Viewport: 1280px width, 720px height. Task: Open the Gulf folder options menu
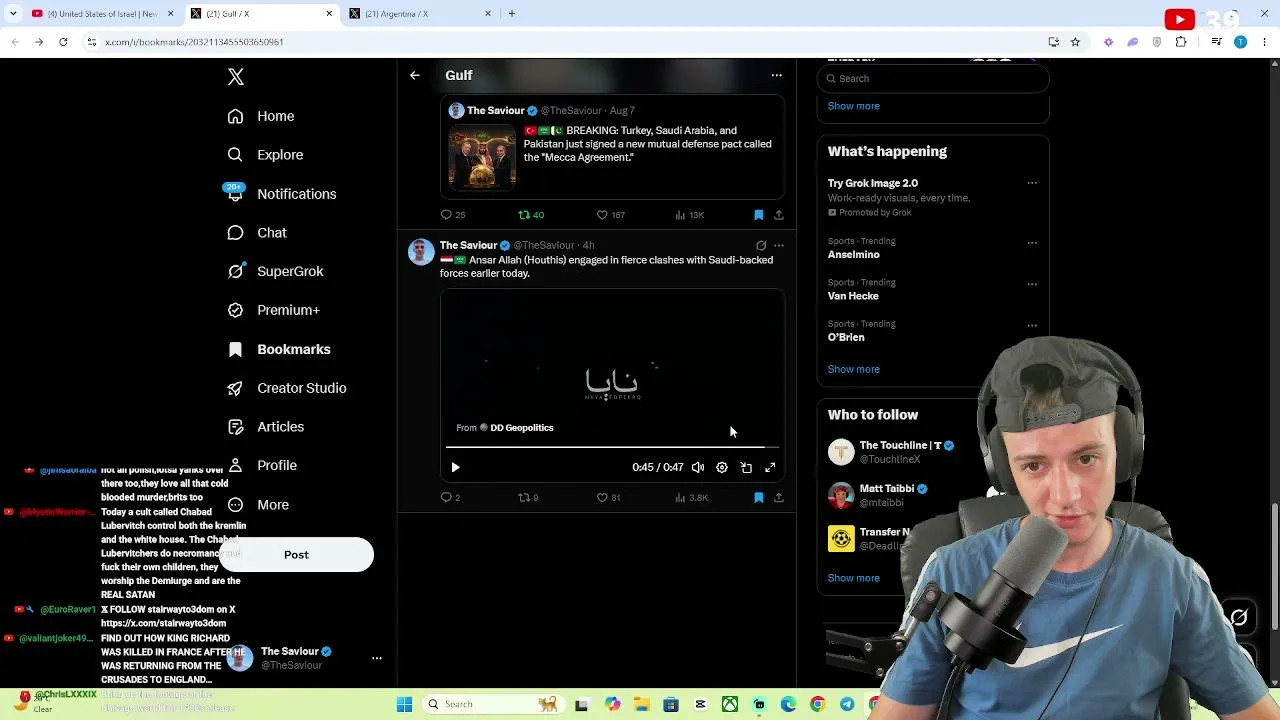coord(776,75)
